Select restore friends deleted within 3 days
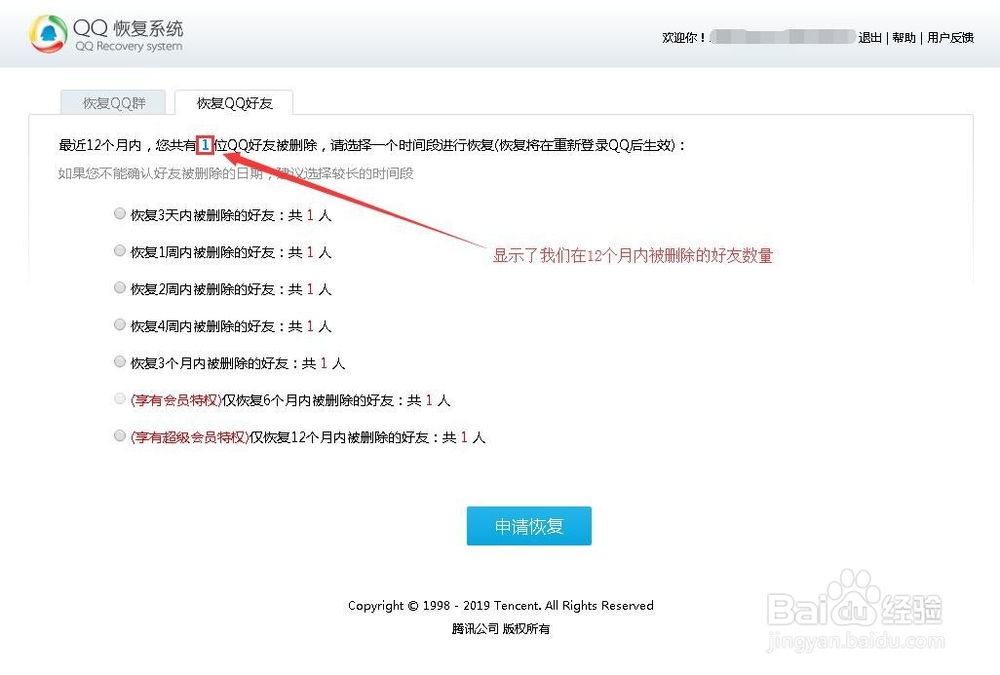 pyautogui.click(x=119, y=214)
